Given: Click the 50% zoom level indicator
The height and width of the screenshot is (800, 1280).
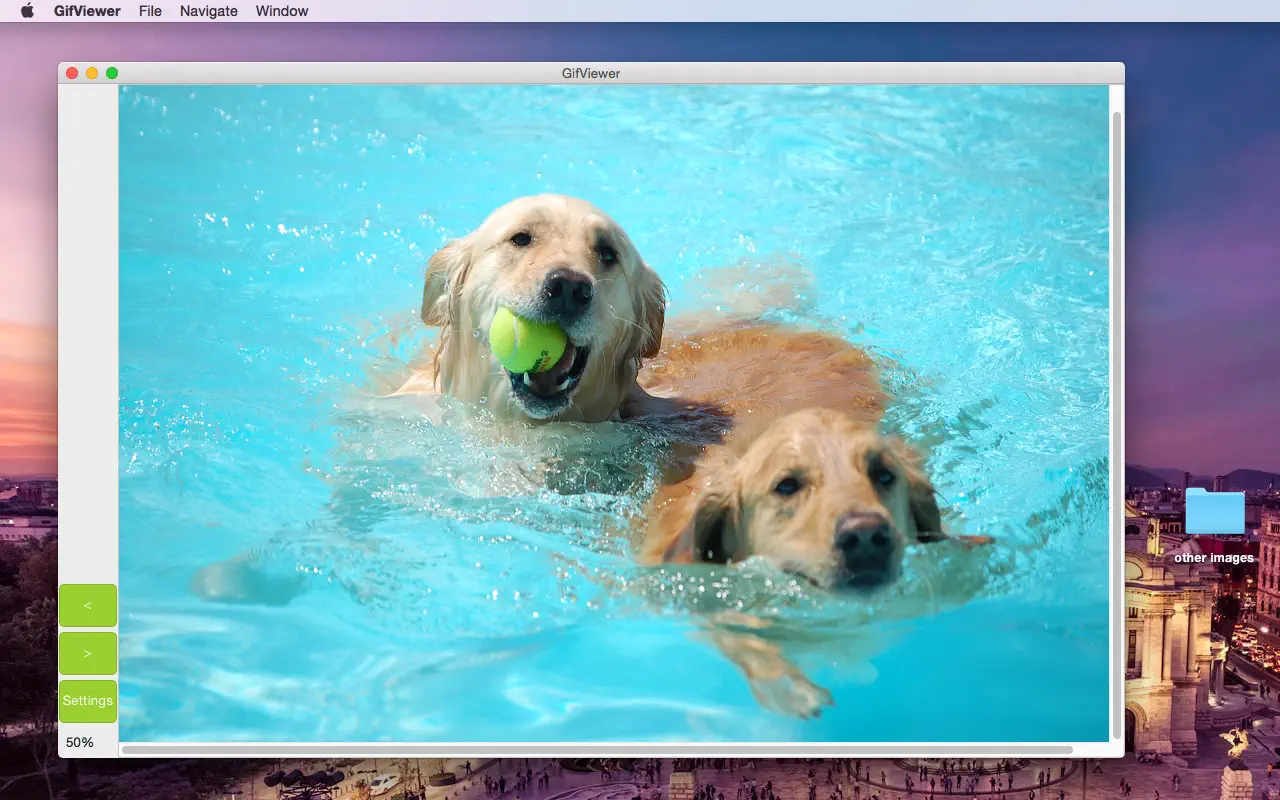Looking at the screenshot, I should tap(79, 742).
